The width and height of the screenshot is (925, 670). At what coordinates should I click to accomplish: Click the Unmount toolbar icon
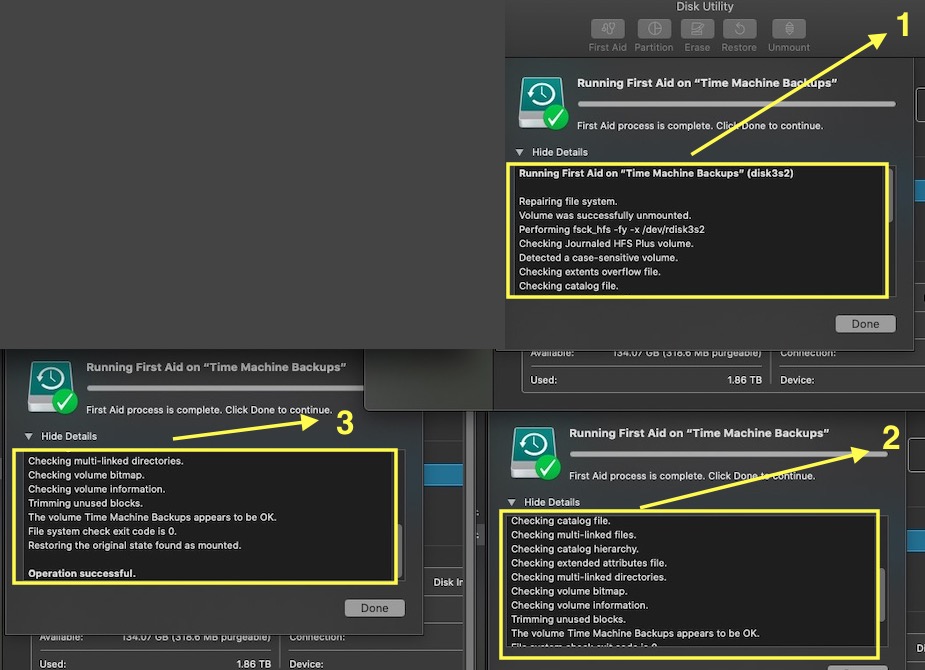pos(789,28)
